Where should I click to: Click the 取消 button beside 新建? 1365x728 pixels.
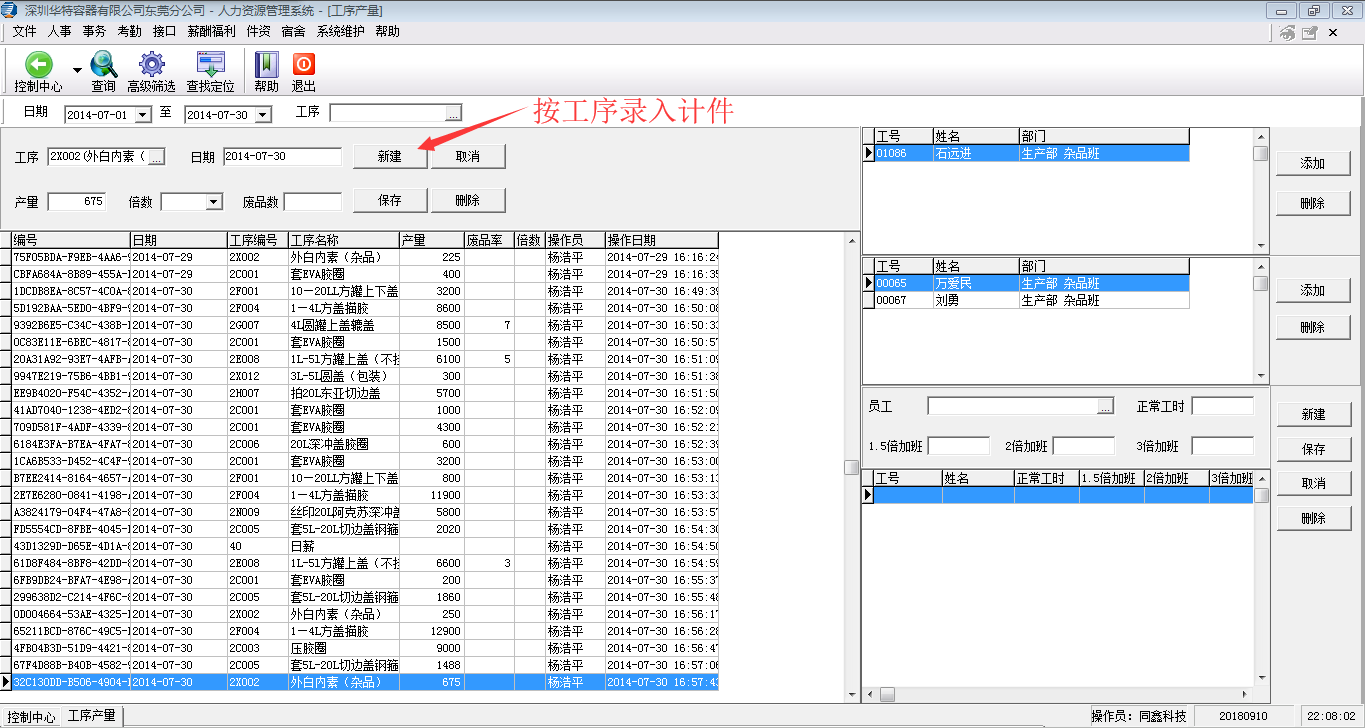(467, 157)
